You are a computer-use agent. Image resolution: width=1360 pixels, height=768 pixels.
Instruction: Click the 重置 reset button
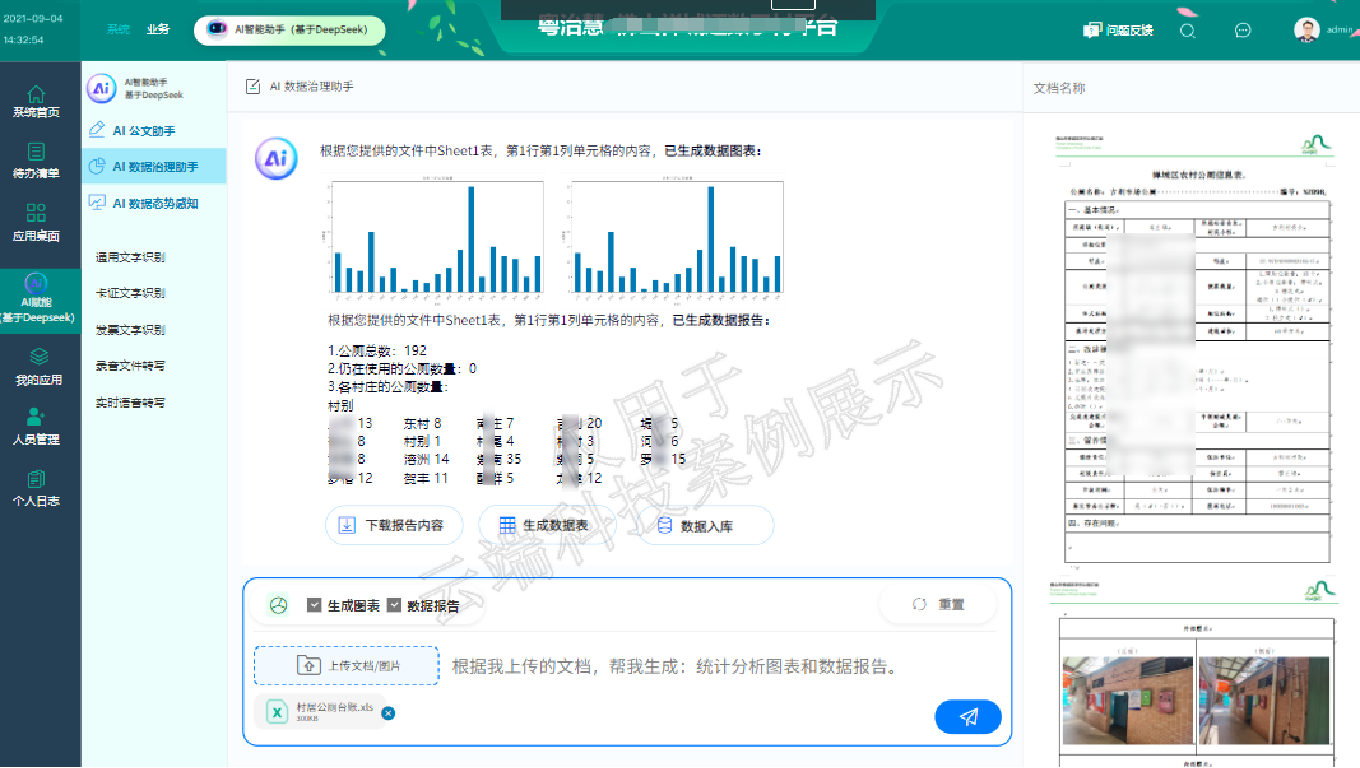click(938, 604)
